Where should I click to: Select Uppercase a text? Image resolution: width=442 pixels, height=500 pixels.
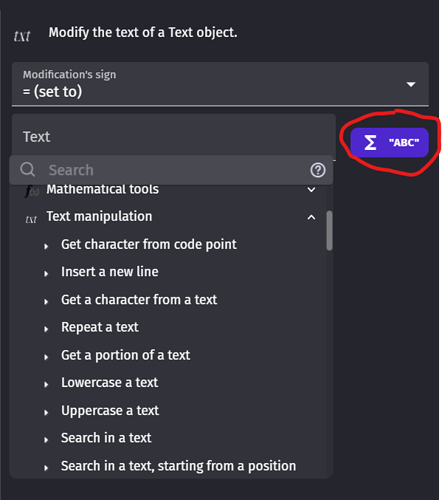(110, 410)
